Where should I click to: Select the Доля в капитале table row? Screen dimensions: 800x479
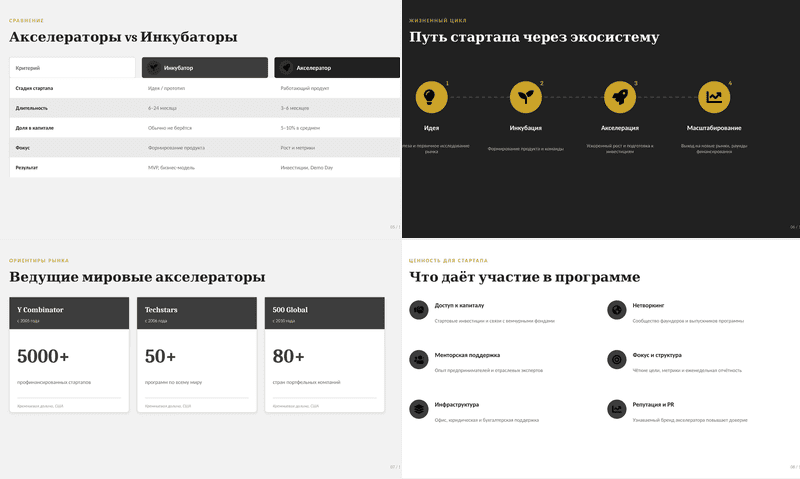pos(205,128)
